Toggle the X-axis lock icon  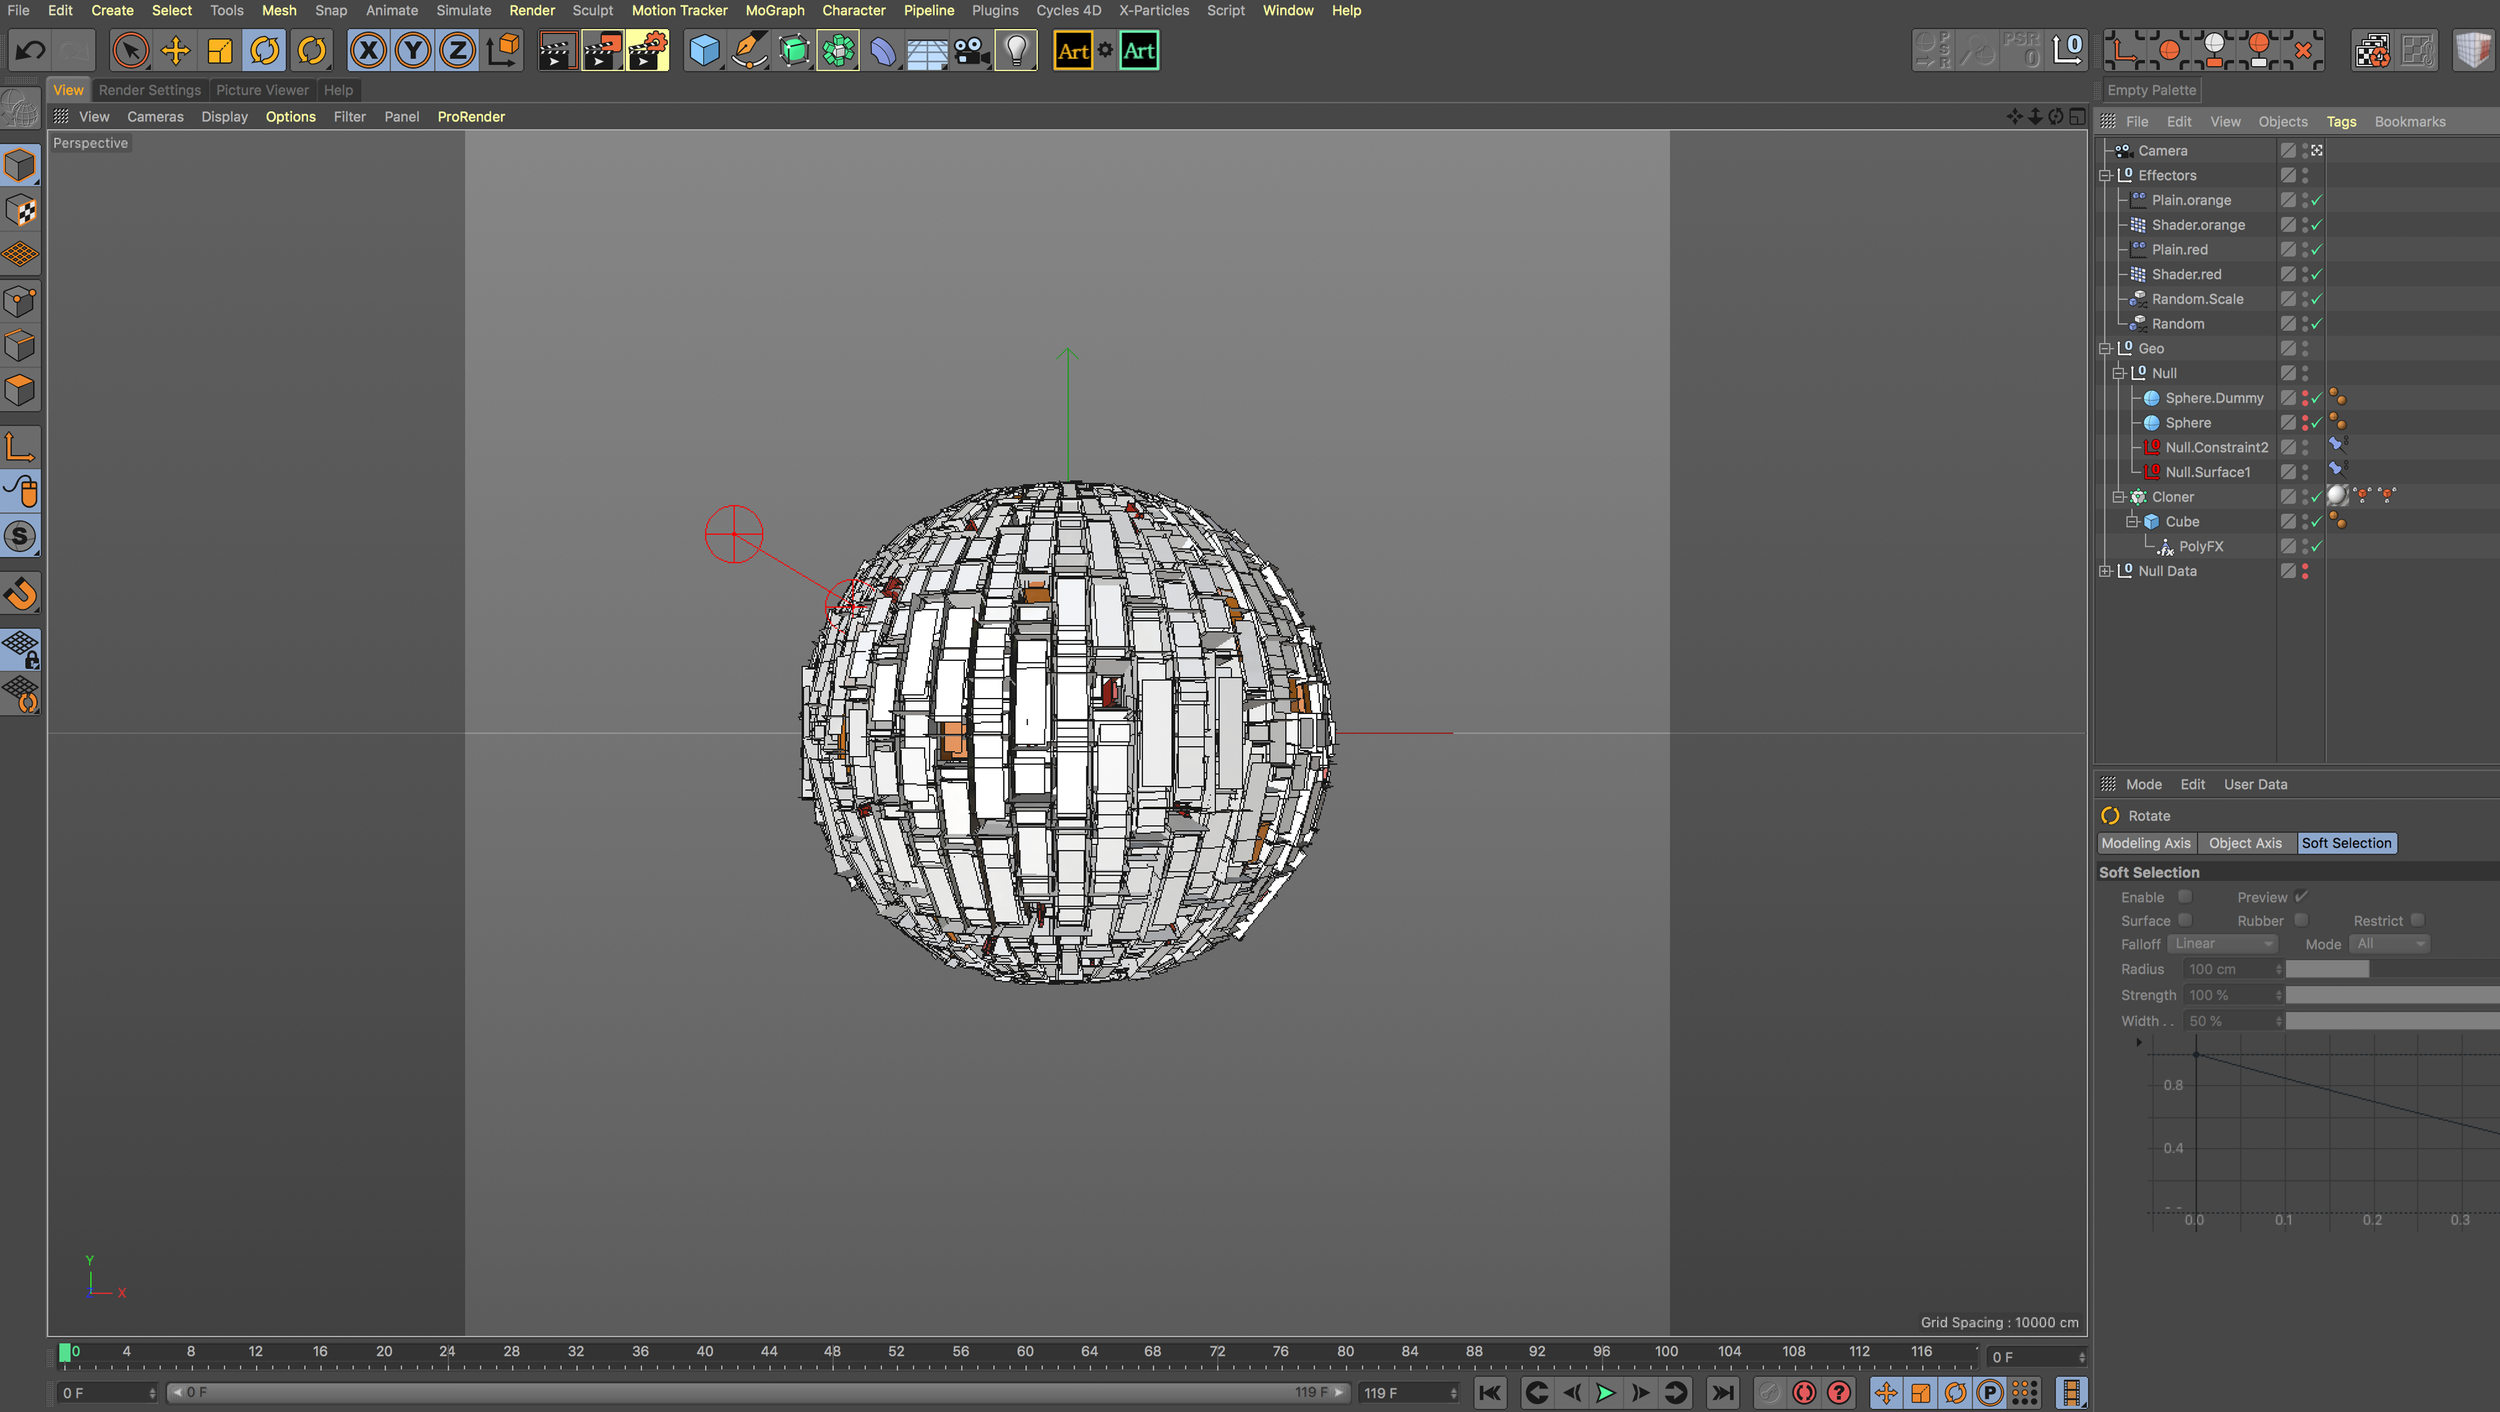(x=368, y=51)
